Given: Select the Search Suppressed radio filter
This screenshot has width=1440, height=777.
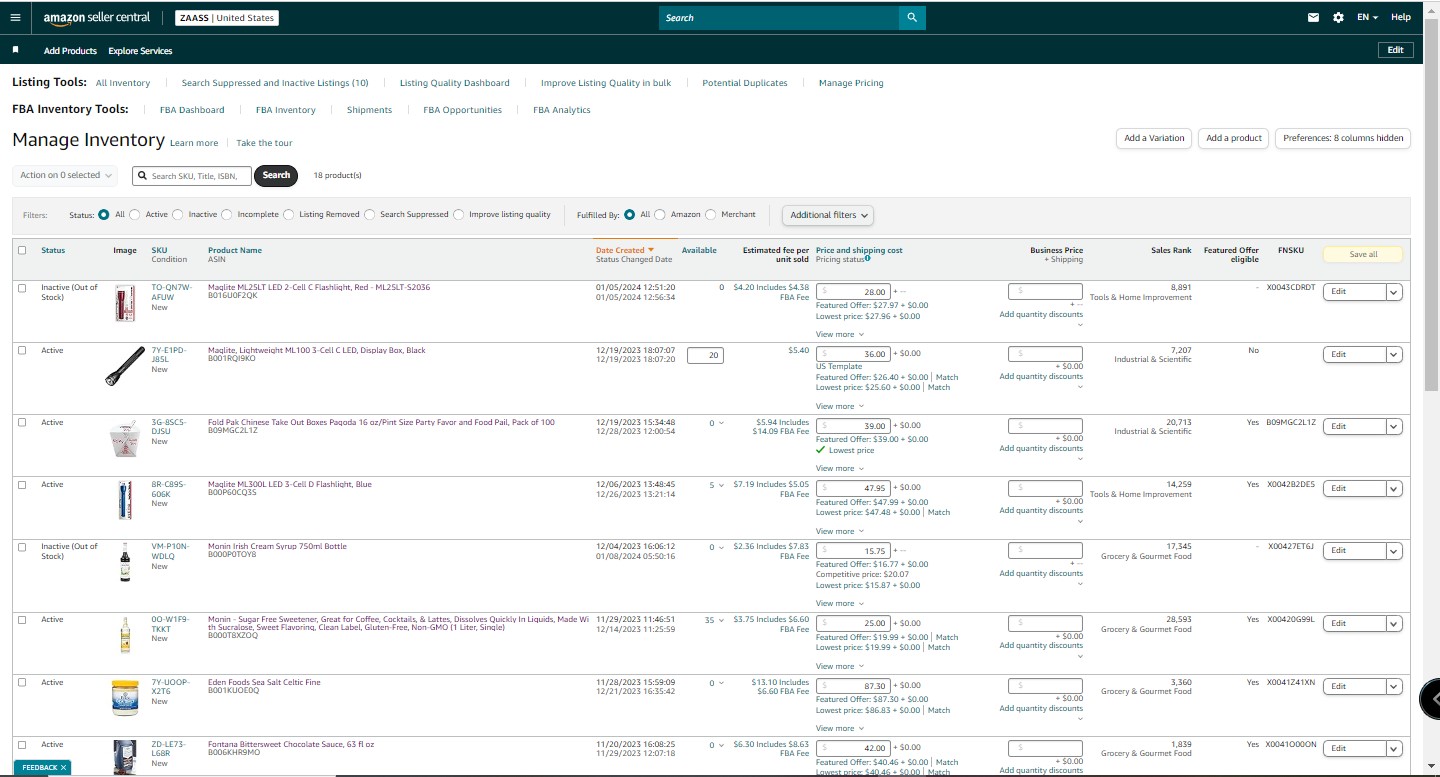Looking at the screenshot, I should point(370,214).
